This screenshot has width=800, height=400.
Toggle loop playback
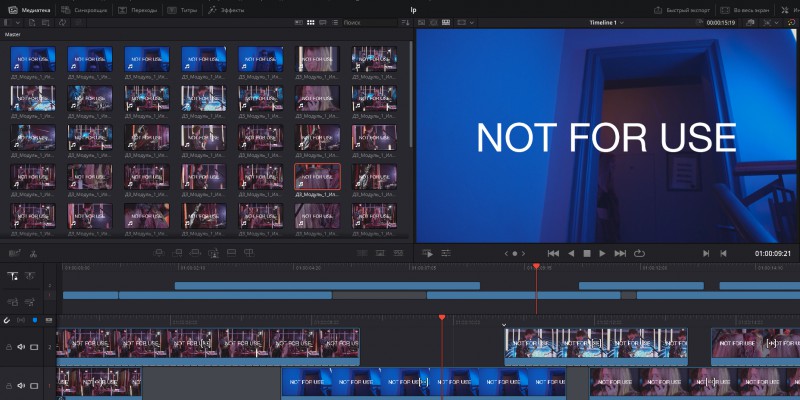point(639,253)
